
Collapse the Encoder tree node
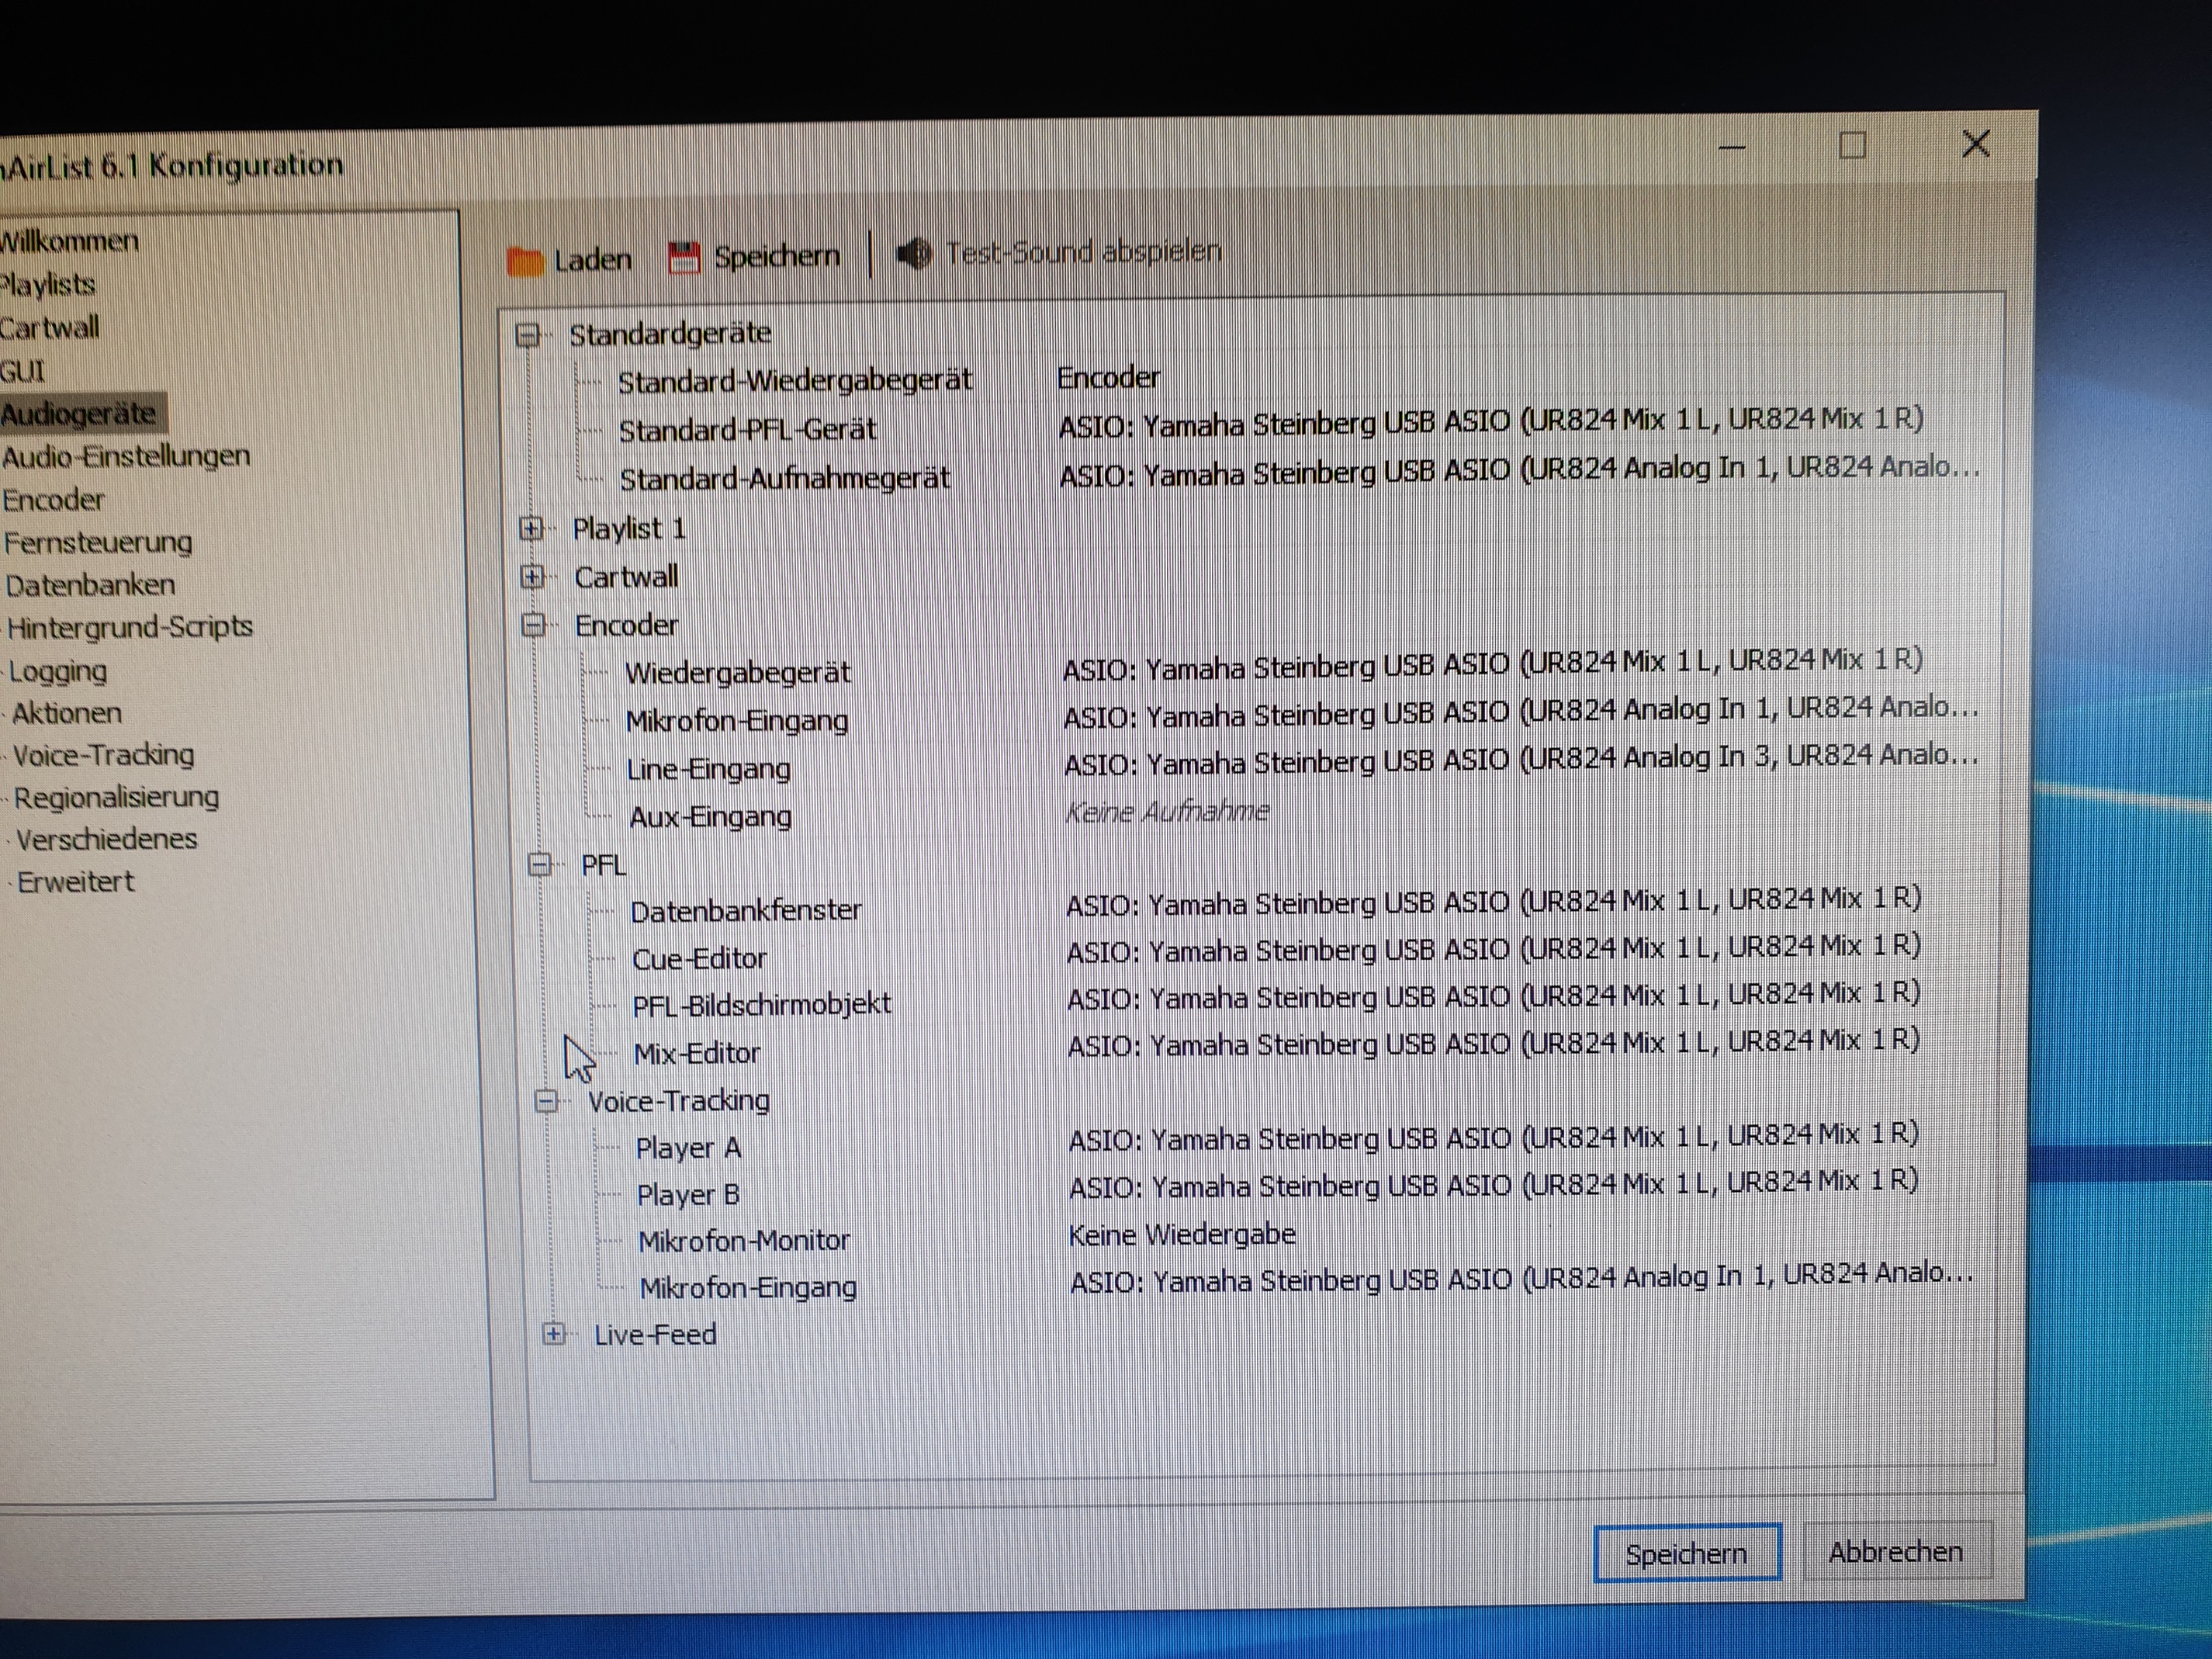[x=534, y=625]
